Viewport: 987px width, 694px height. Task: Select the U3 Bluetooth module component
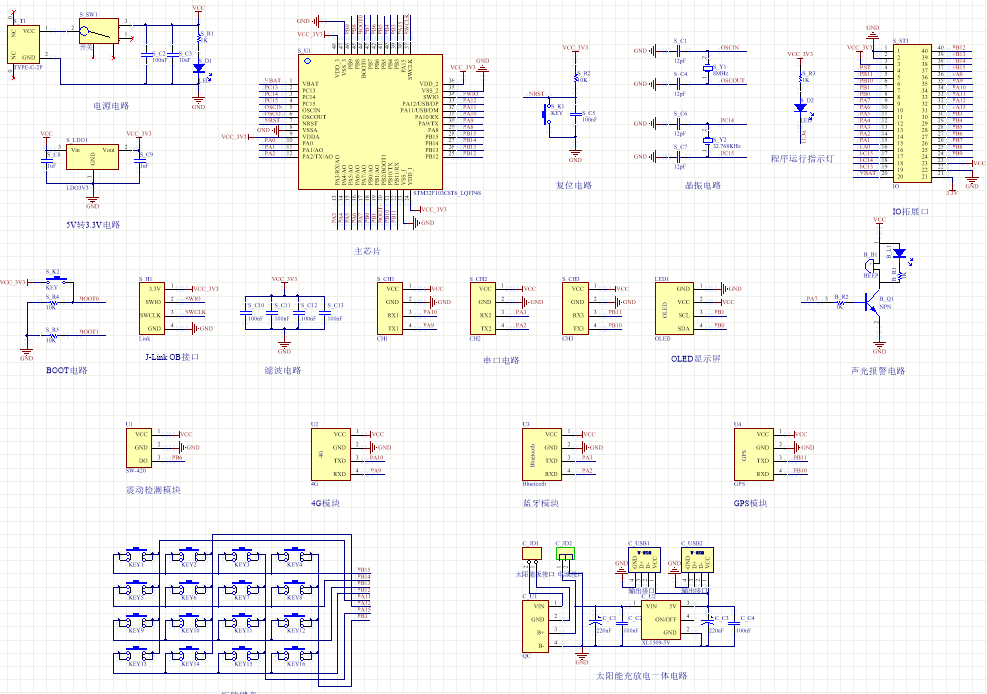tap(542, 454)
